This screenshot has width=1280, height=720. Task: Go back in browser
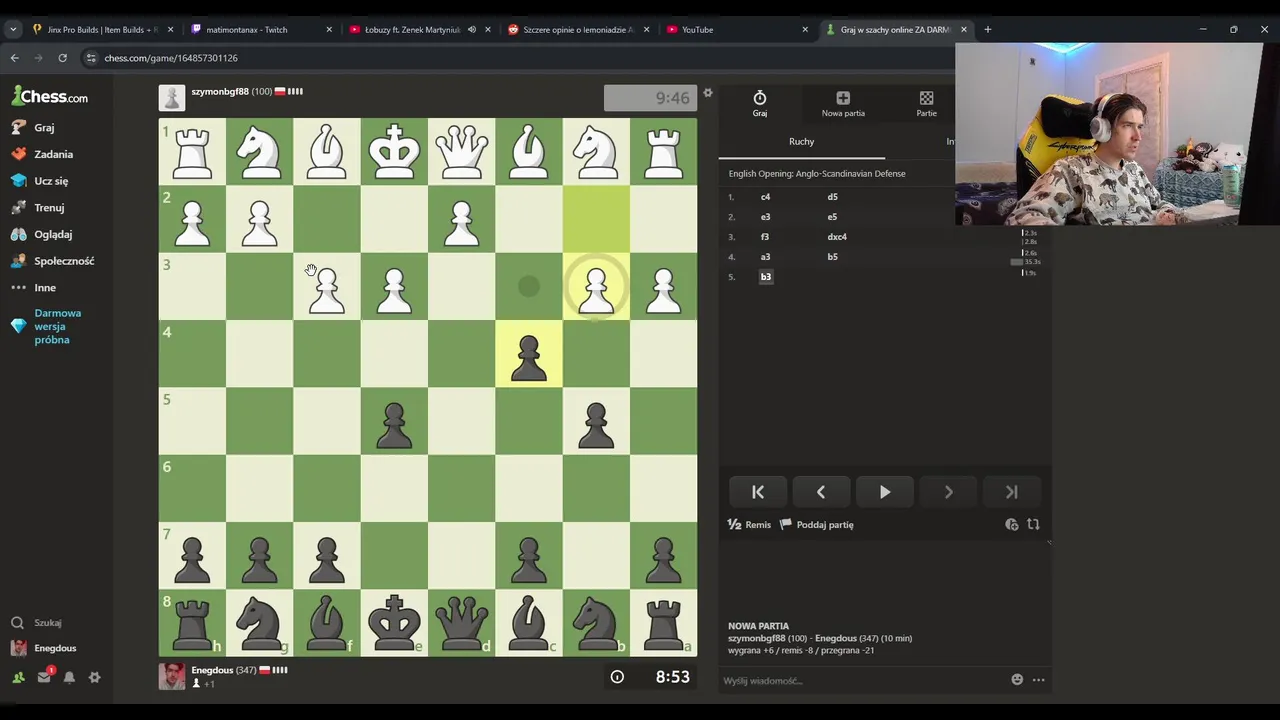click(x=14, y=58)
